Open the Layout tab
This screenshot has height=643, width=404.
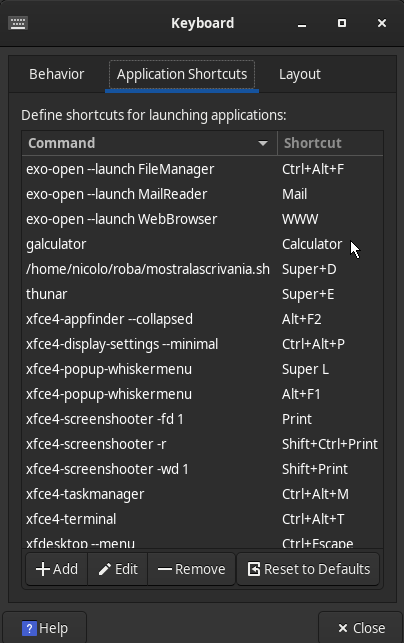[300, 74]
